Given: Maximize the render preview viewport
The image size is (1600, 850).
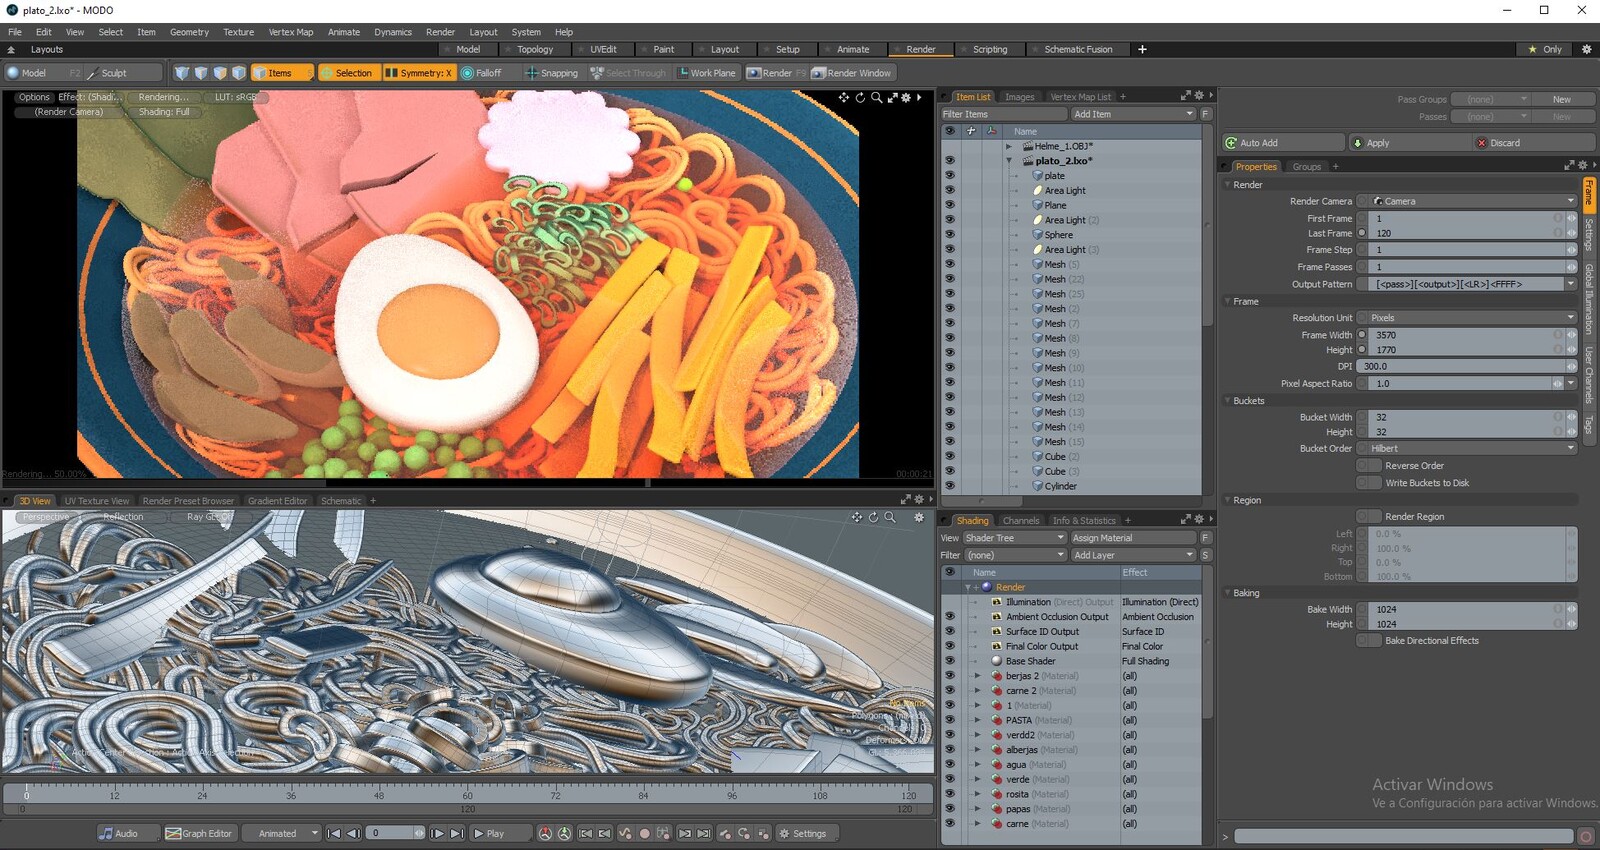Looking at the screenshot, I should 892,97.
